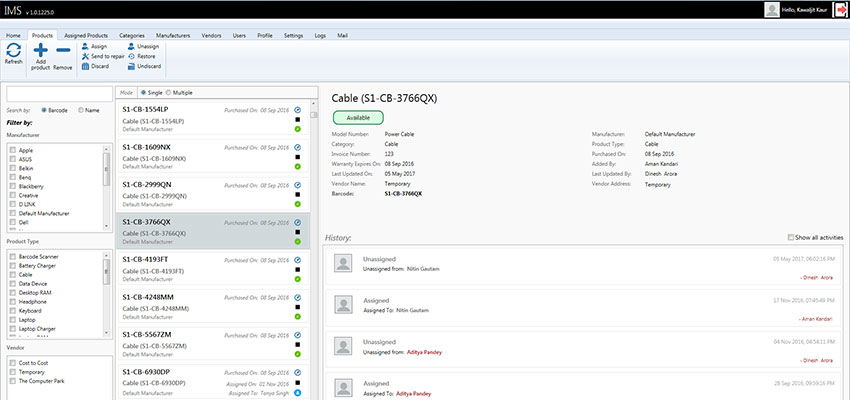This screenshot has width=850, height=400.
Task: Click blue check icon of S1-CB-4193FT
Action: tap(298, 260)
